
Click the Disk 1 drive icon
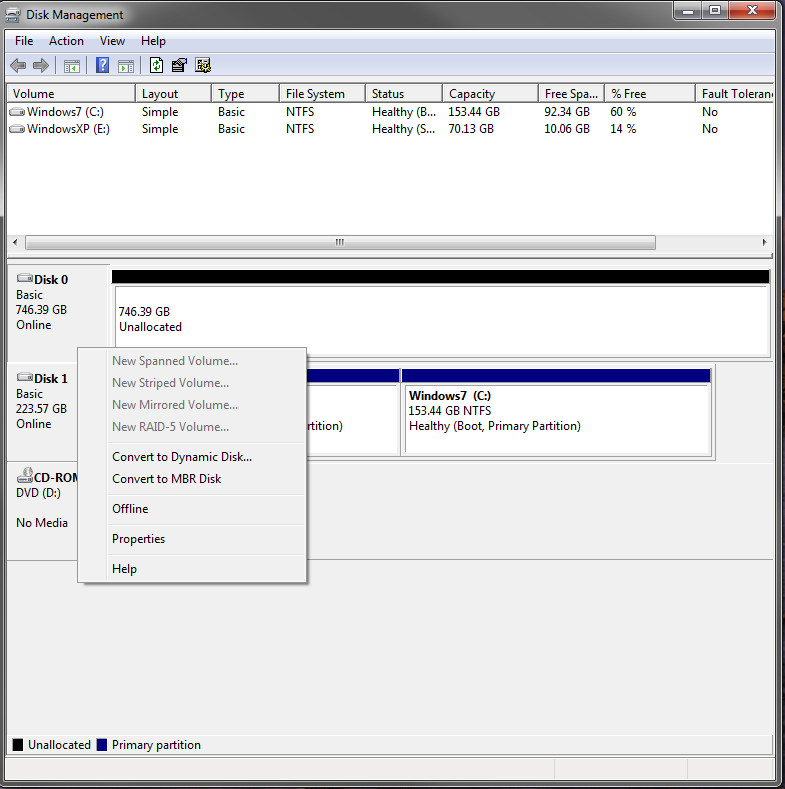[25, 377]
